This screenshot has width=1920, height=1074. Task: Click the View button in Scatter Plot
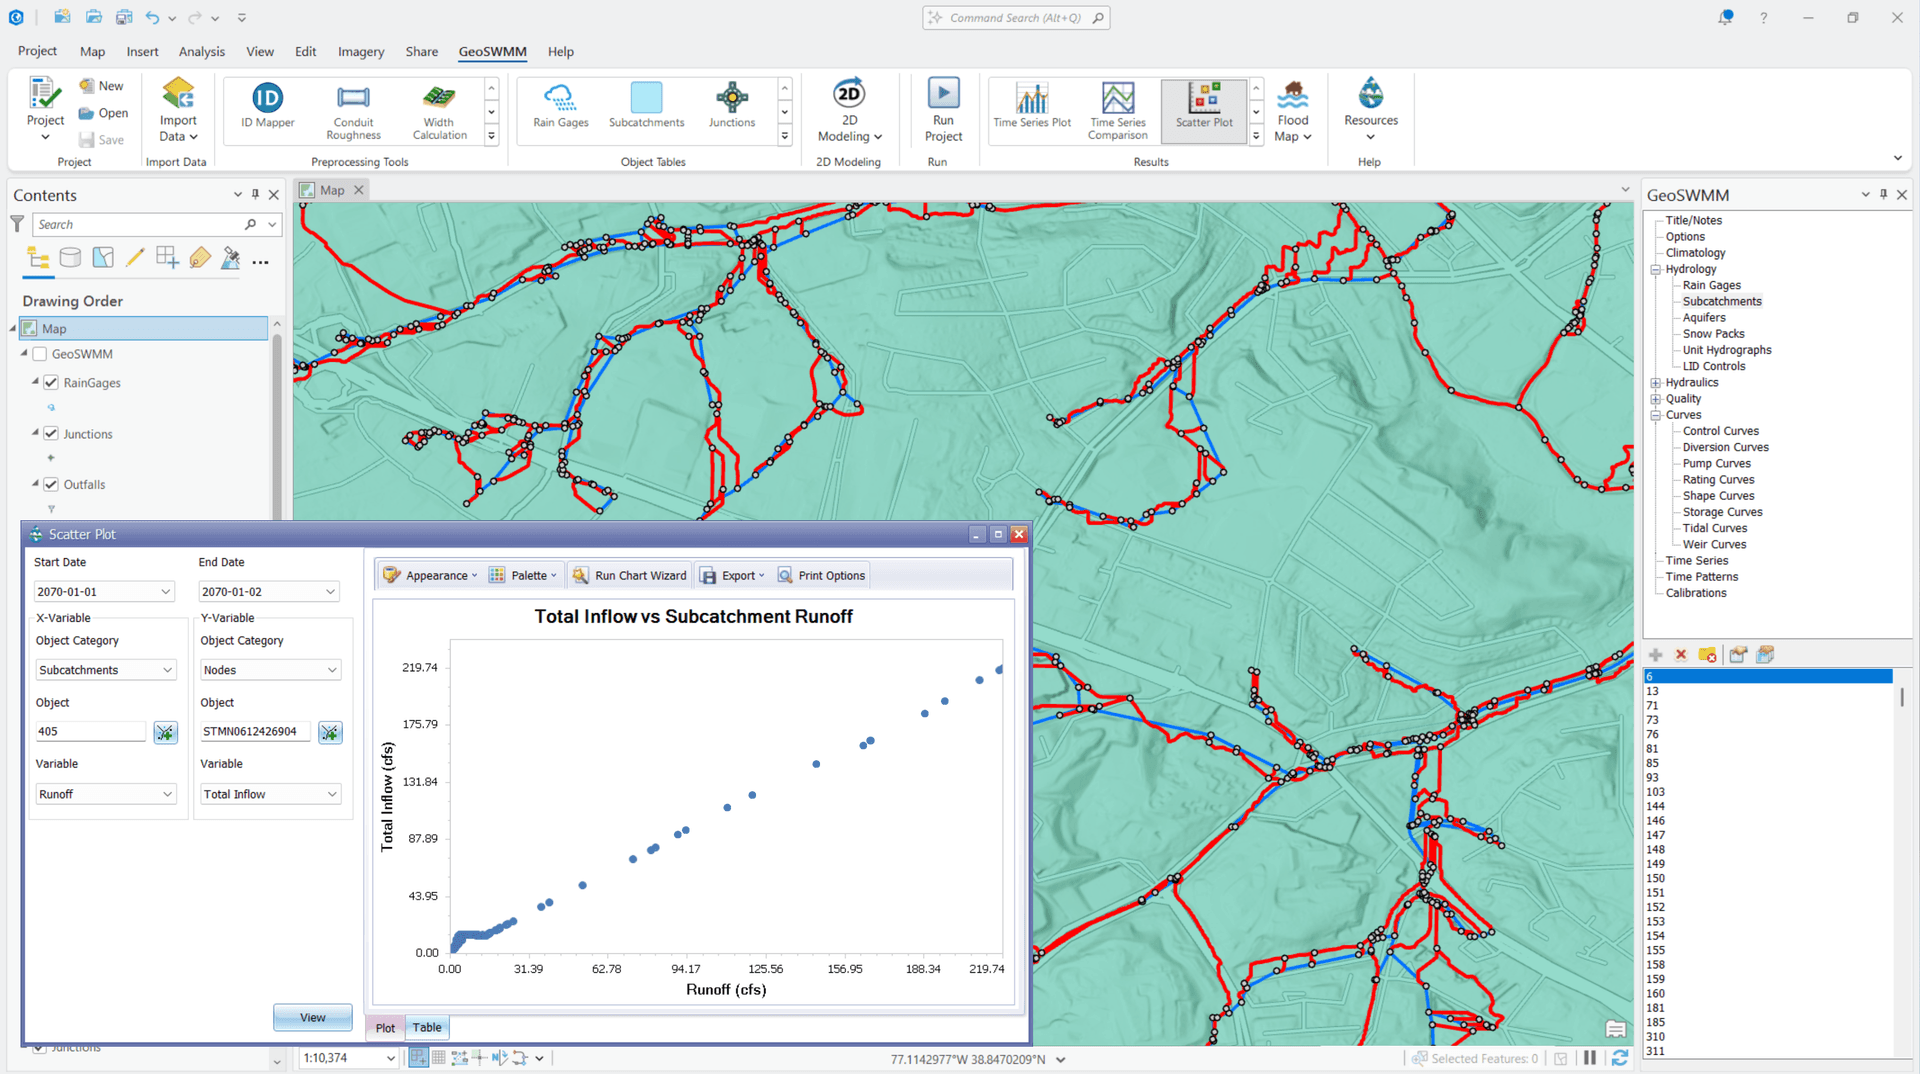tap(312, 1017)
